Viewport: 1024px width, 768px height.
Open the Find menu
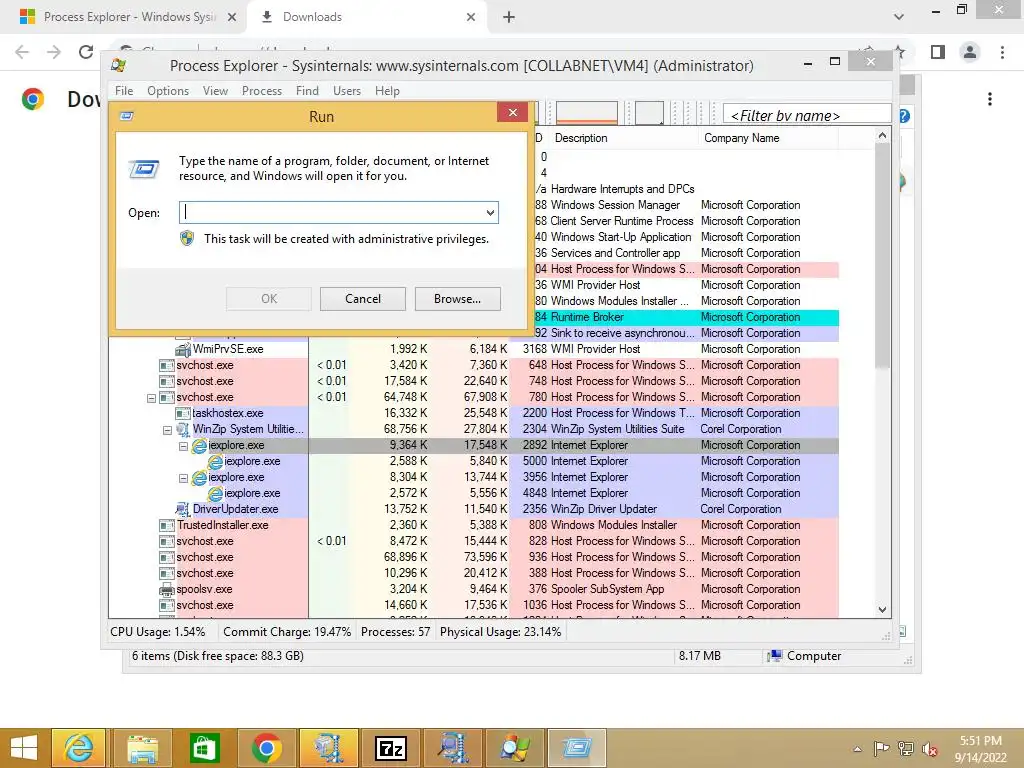tap(307, 91)
